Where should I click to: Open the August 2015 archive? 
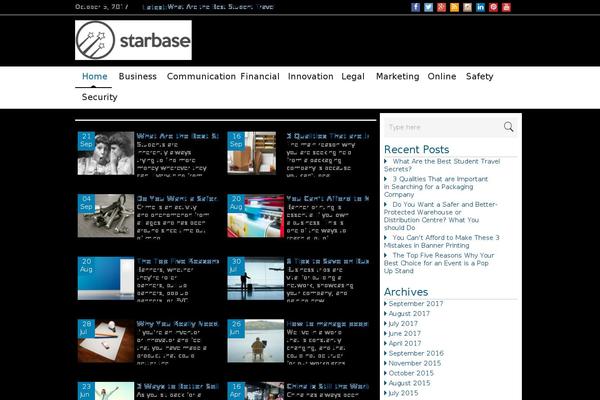[x=409, y=383]
